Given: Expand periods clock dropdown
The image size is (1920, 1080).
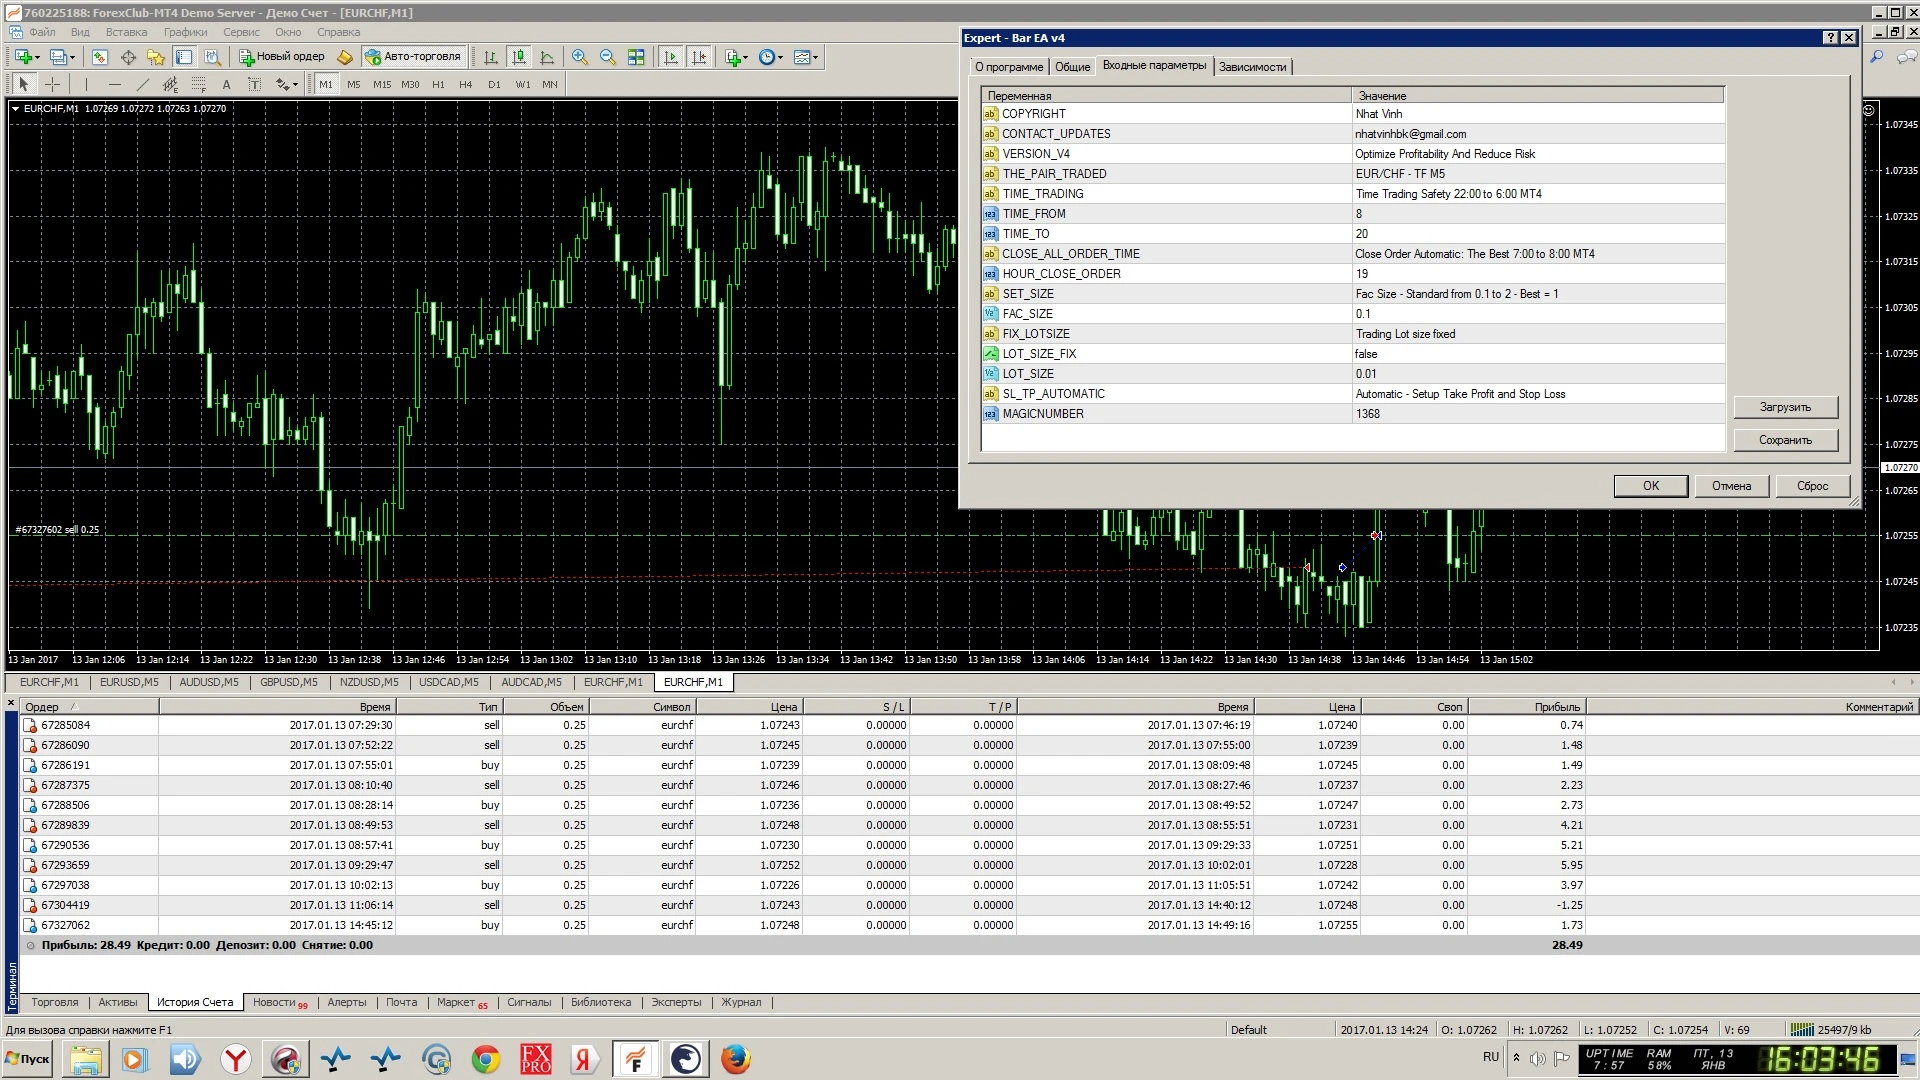Looking at the screenshot, I should coord(780,58).
